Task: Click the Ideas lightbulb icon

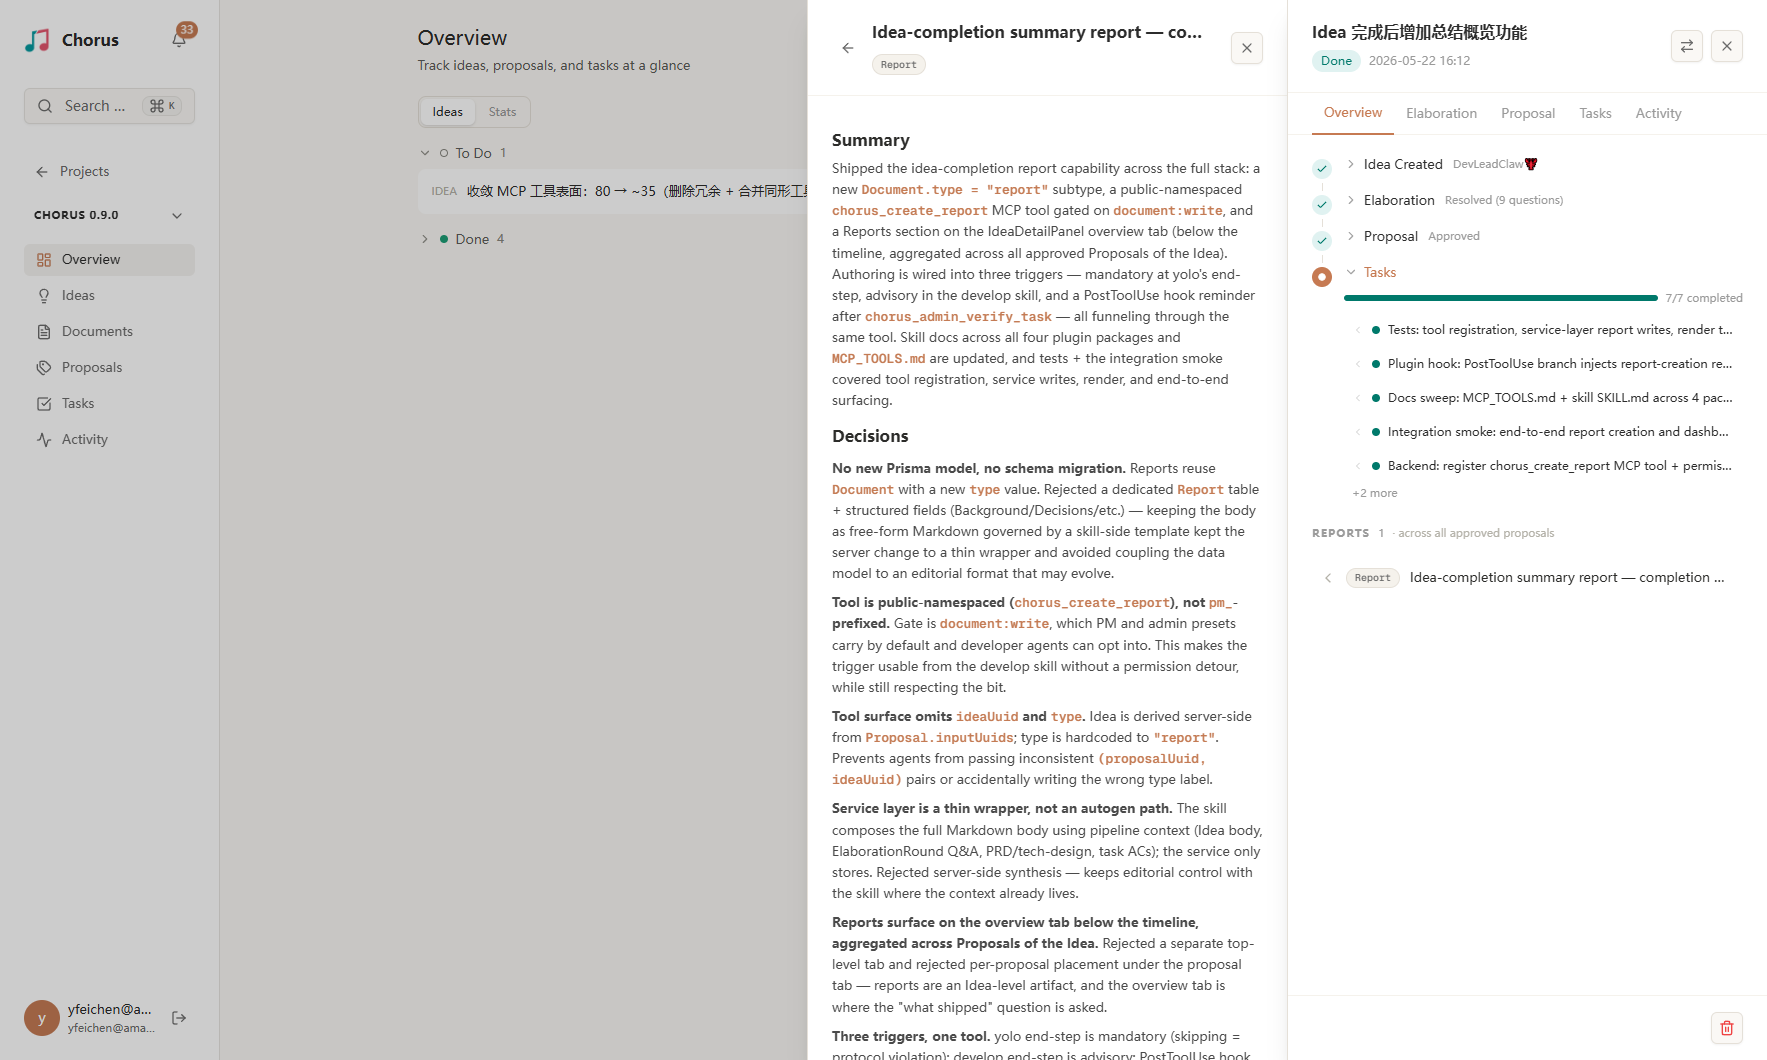Action: (44, 296)
